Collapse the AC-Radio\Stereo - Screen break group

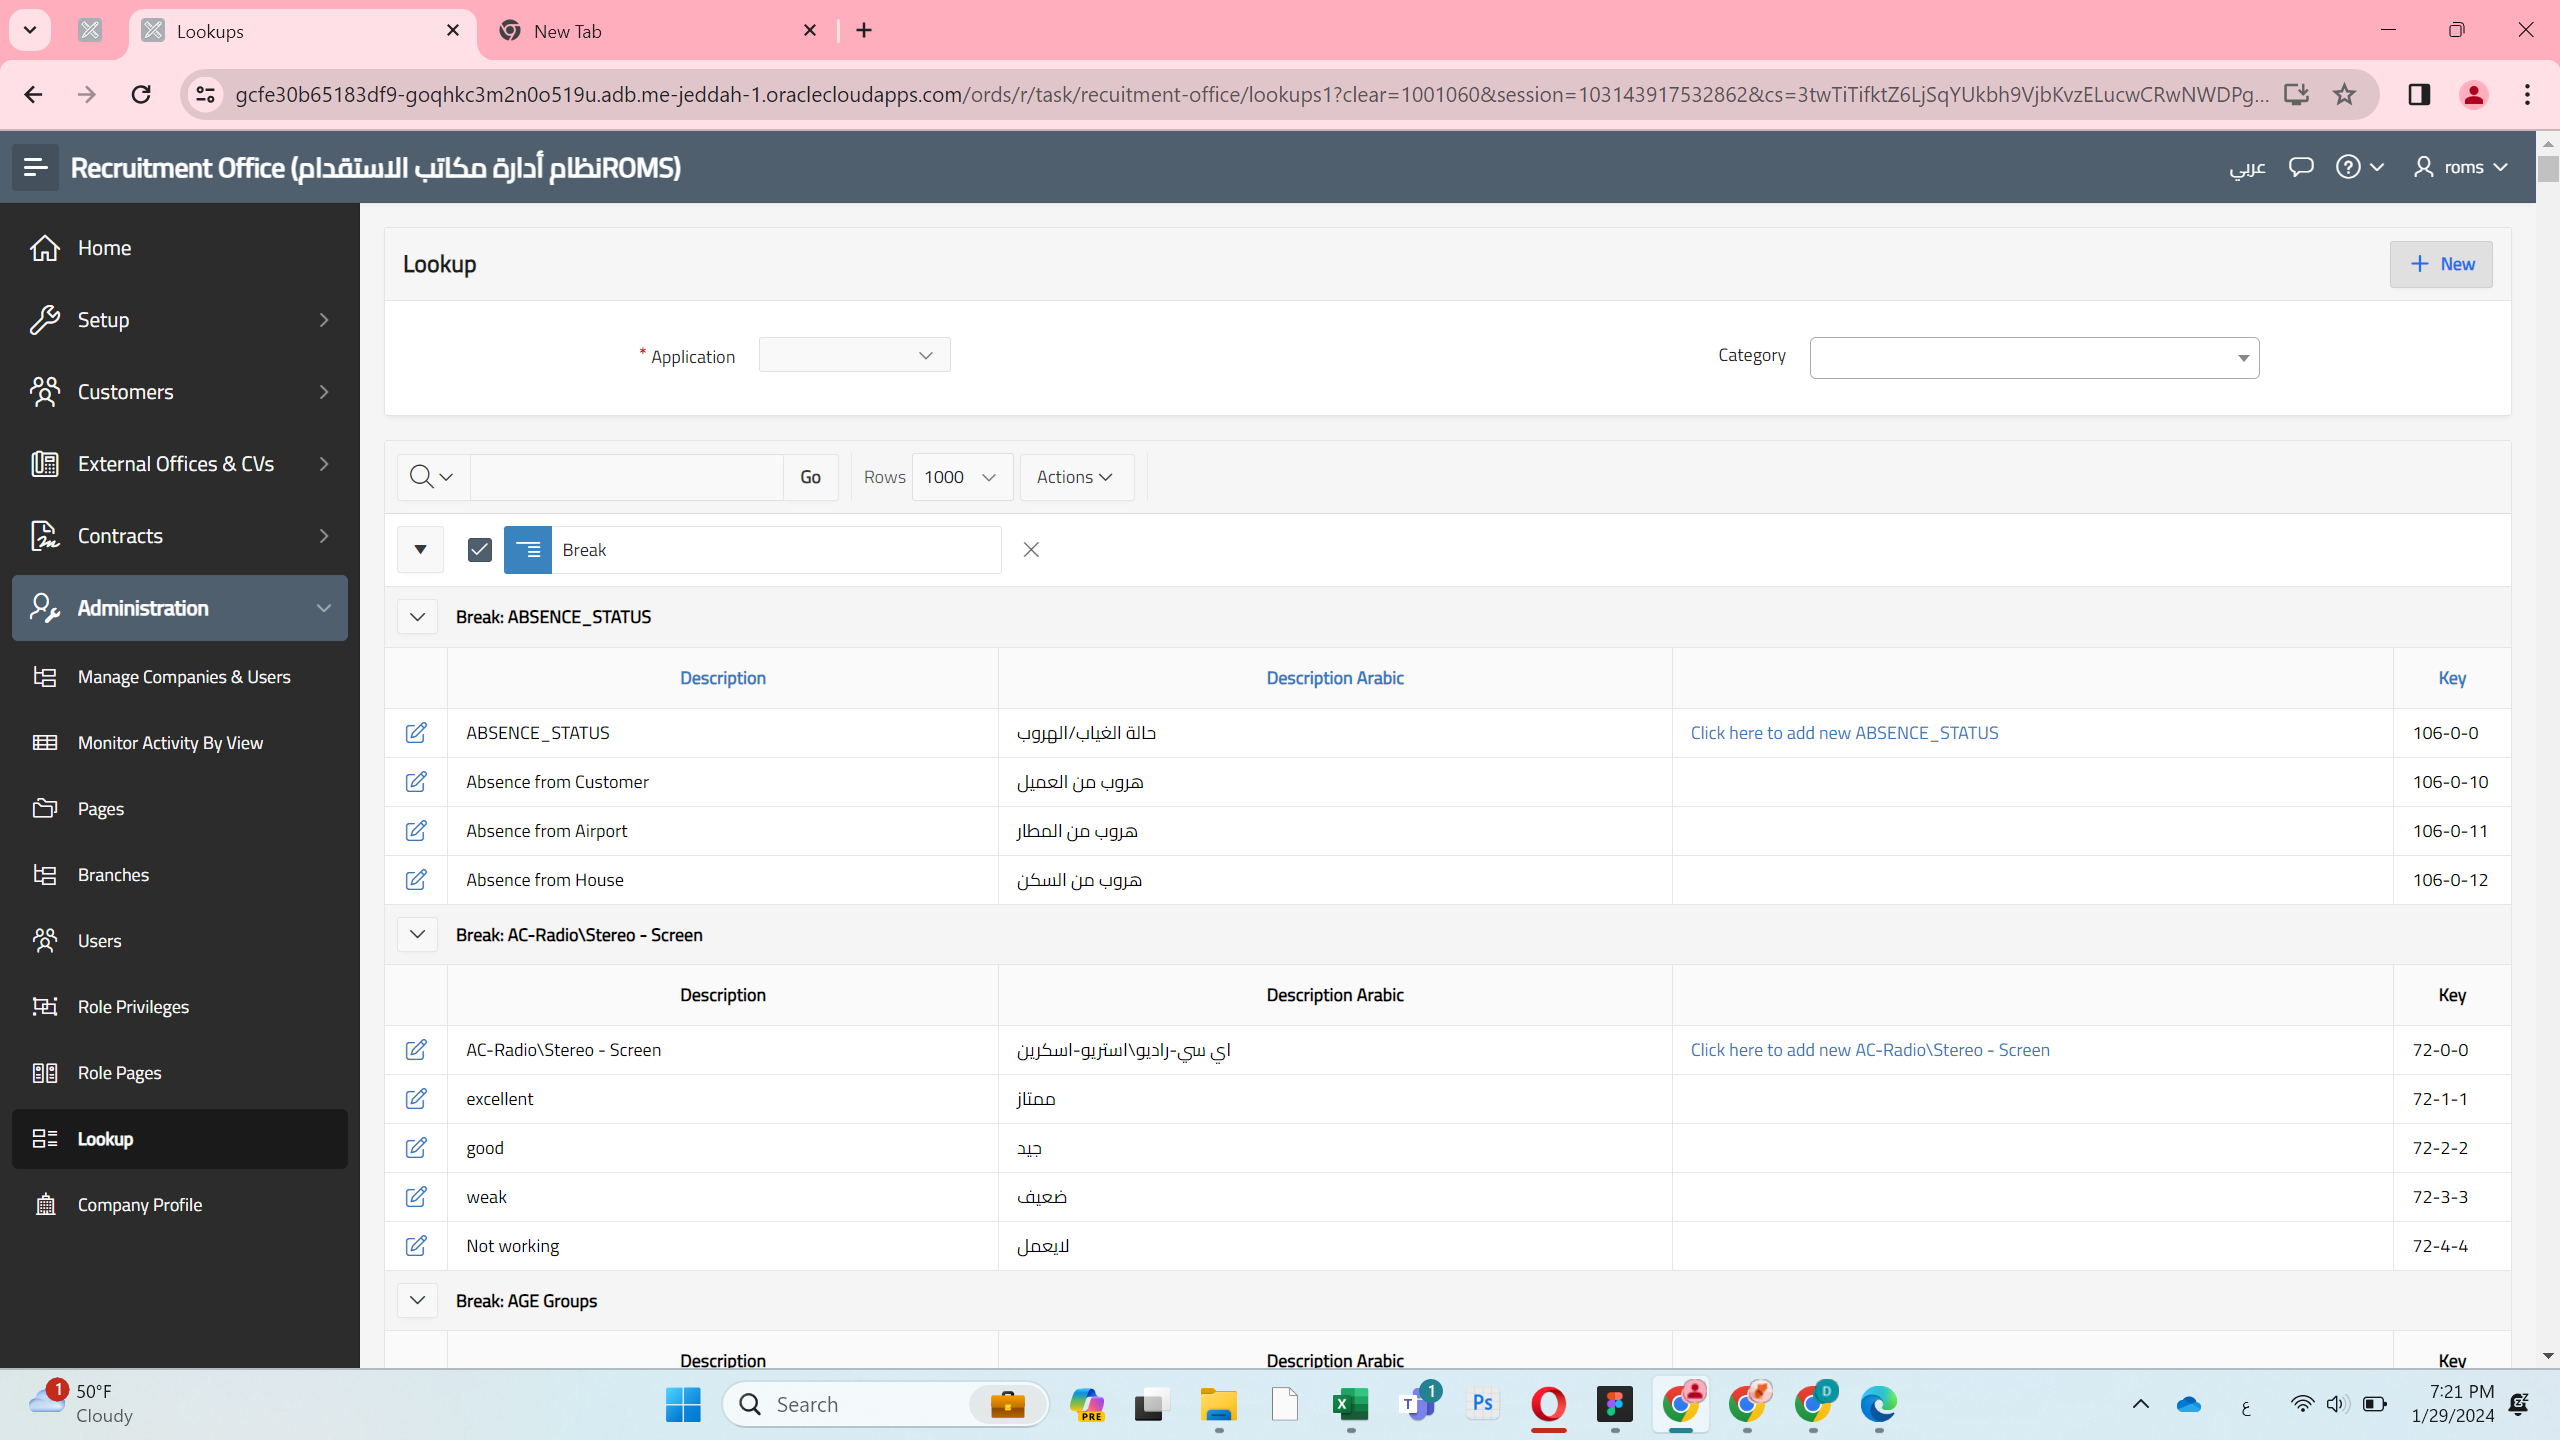click(418, 935)
